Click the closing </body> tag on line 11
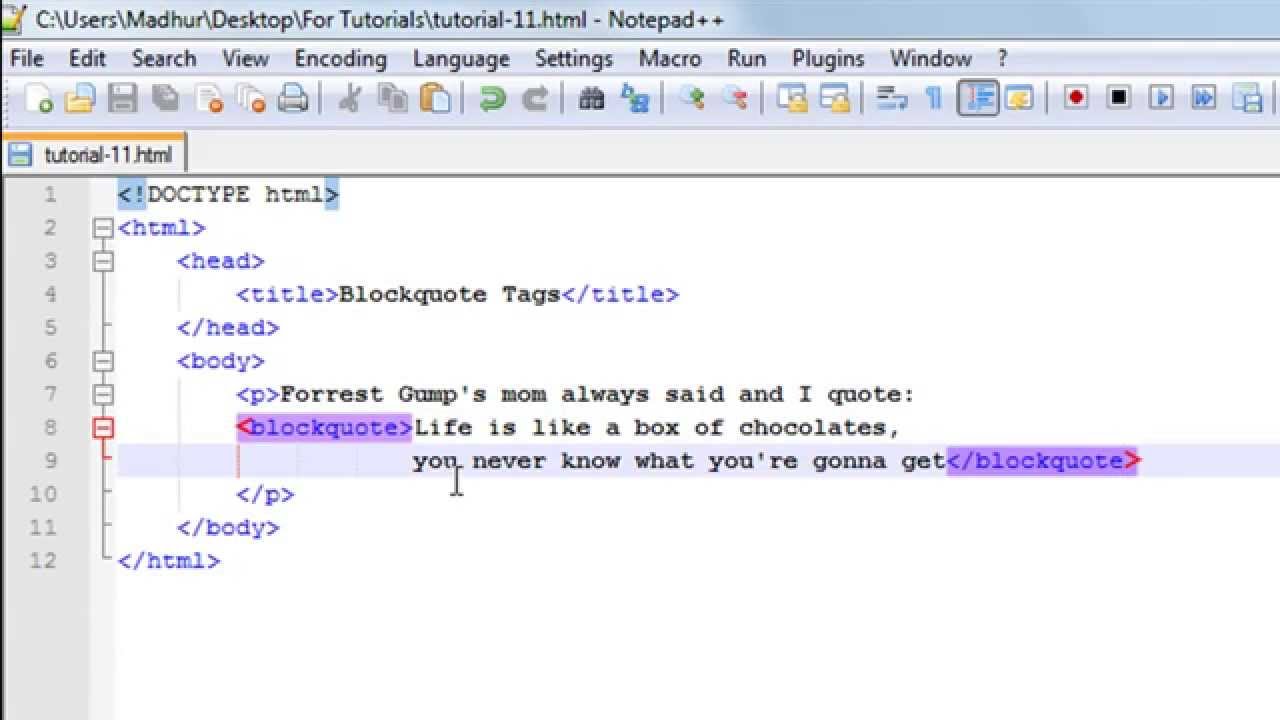Image resolution: width=1280 pixels, height=720 pixels. [x=228, y=527]
